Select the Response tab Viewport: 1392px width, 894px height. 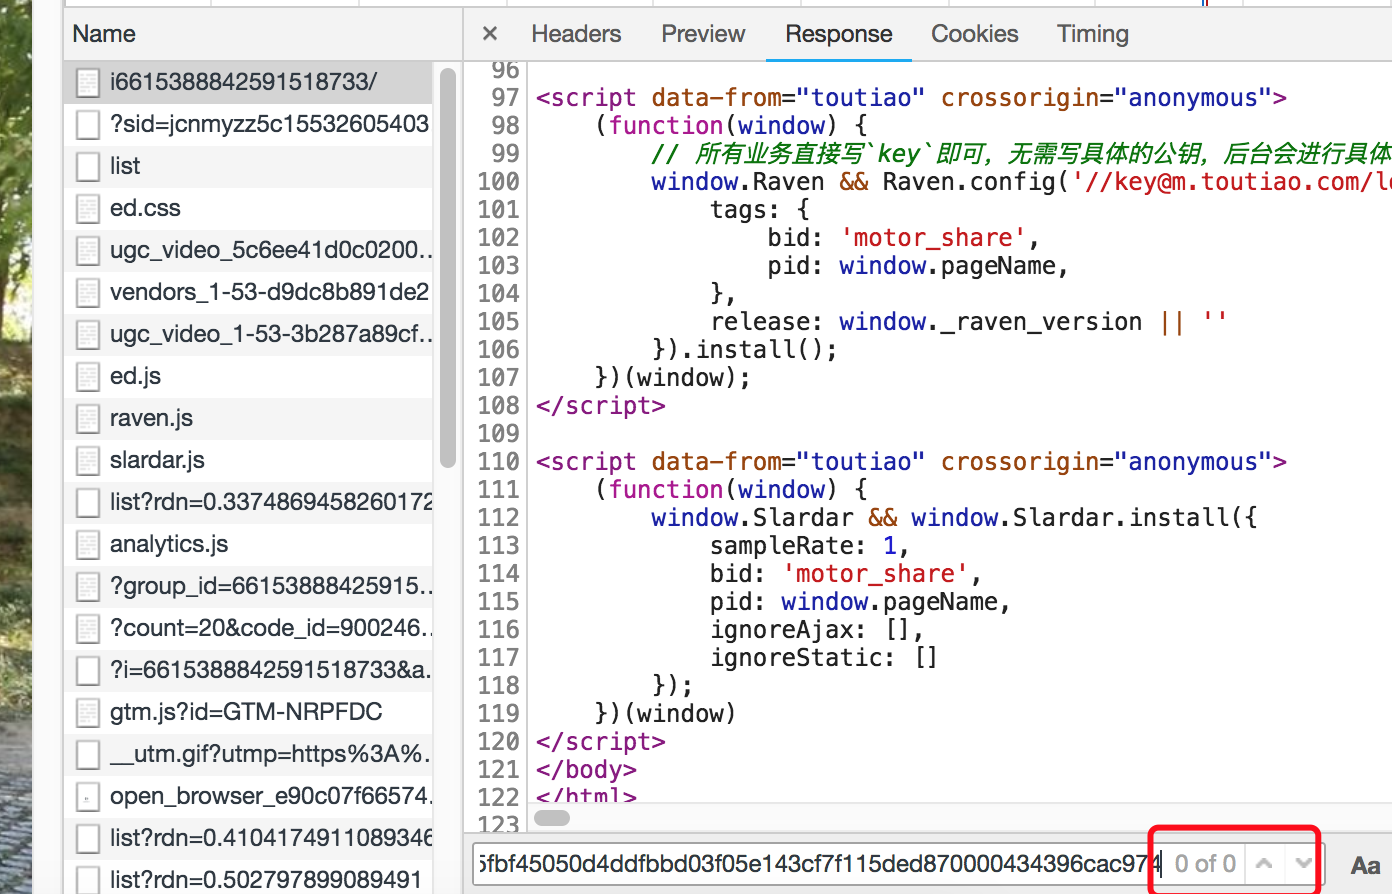coord(838,34)
